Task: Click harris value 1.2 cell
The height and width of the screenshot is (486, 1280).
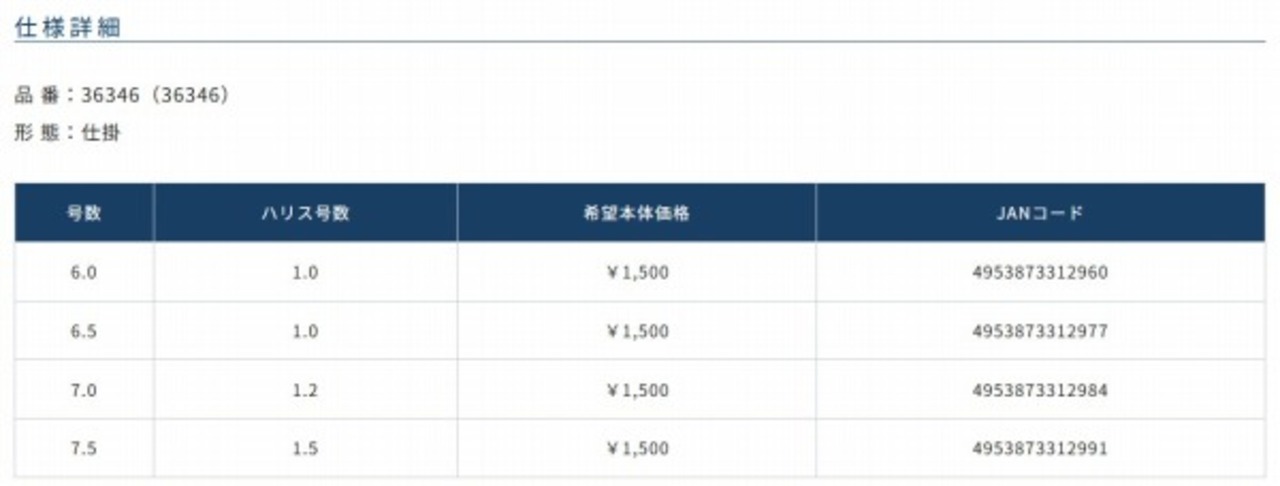Action: tap(305, 390)
